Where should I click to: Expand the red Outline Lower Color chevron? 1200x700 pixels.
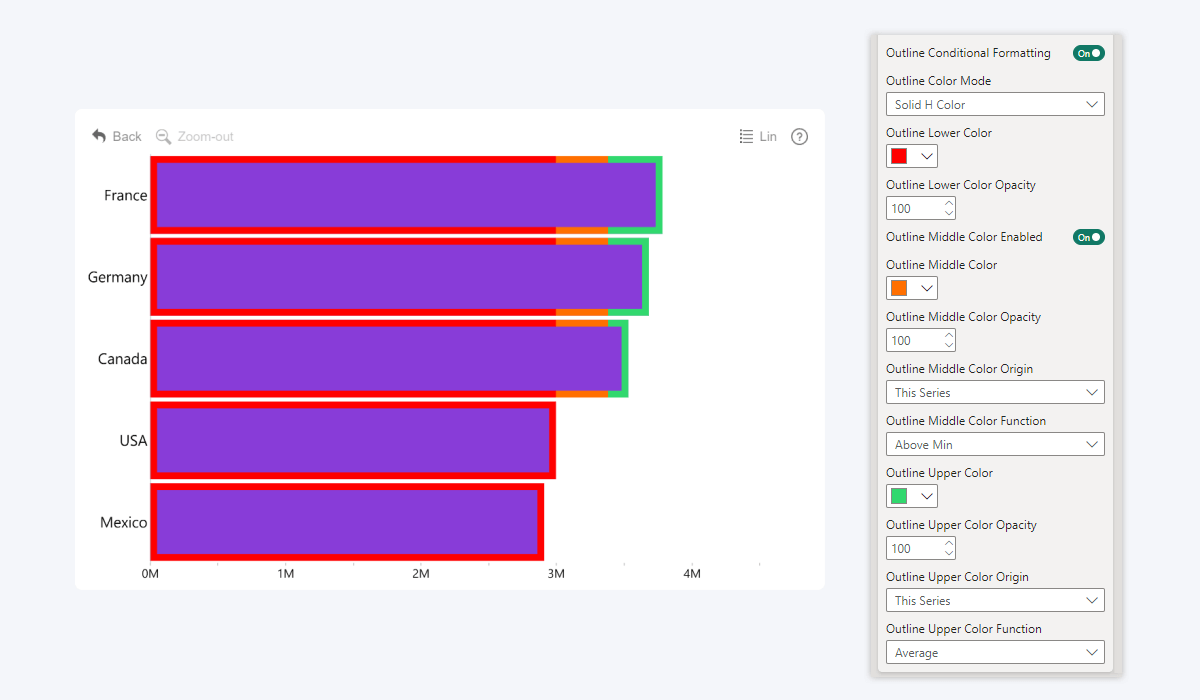point(926,156)
